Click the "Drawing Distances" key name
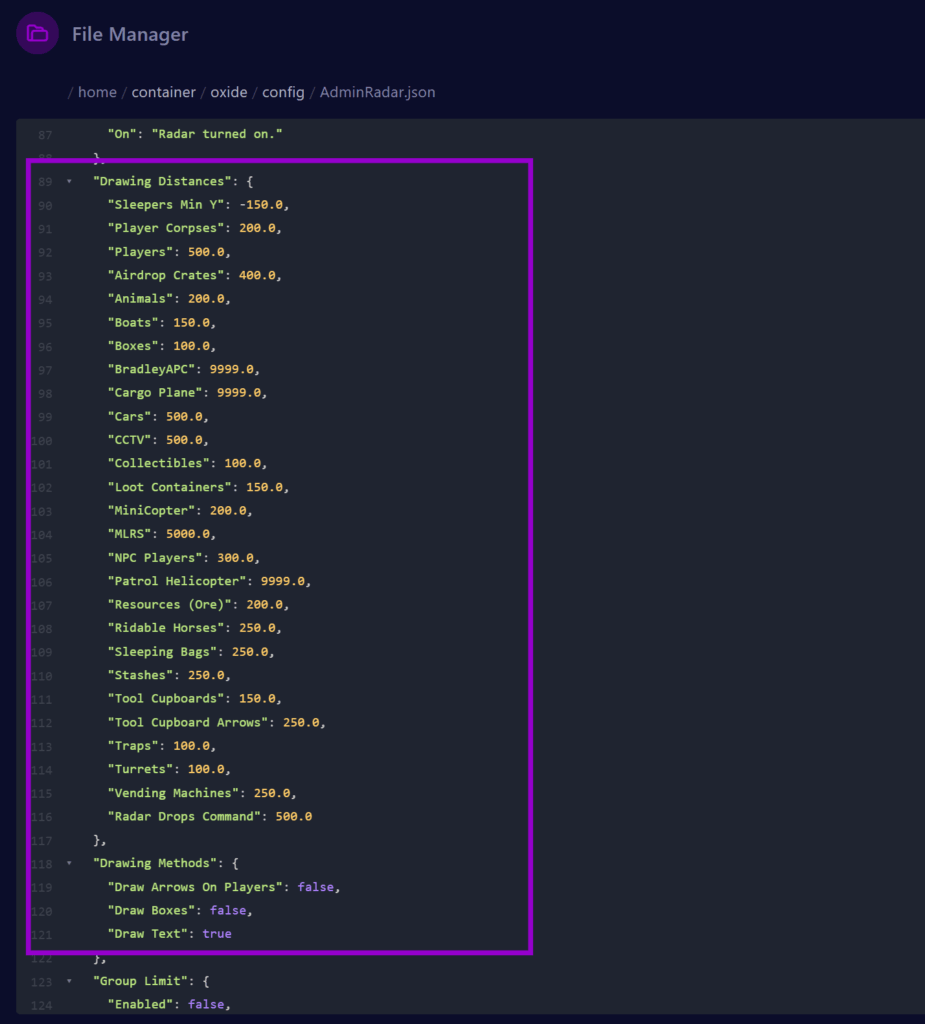Image resolution: width=925 pixels, height=1024 pixels. pyautogui.click(x=163, y=181)
